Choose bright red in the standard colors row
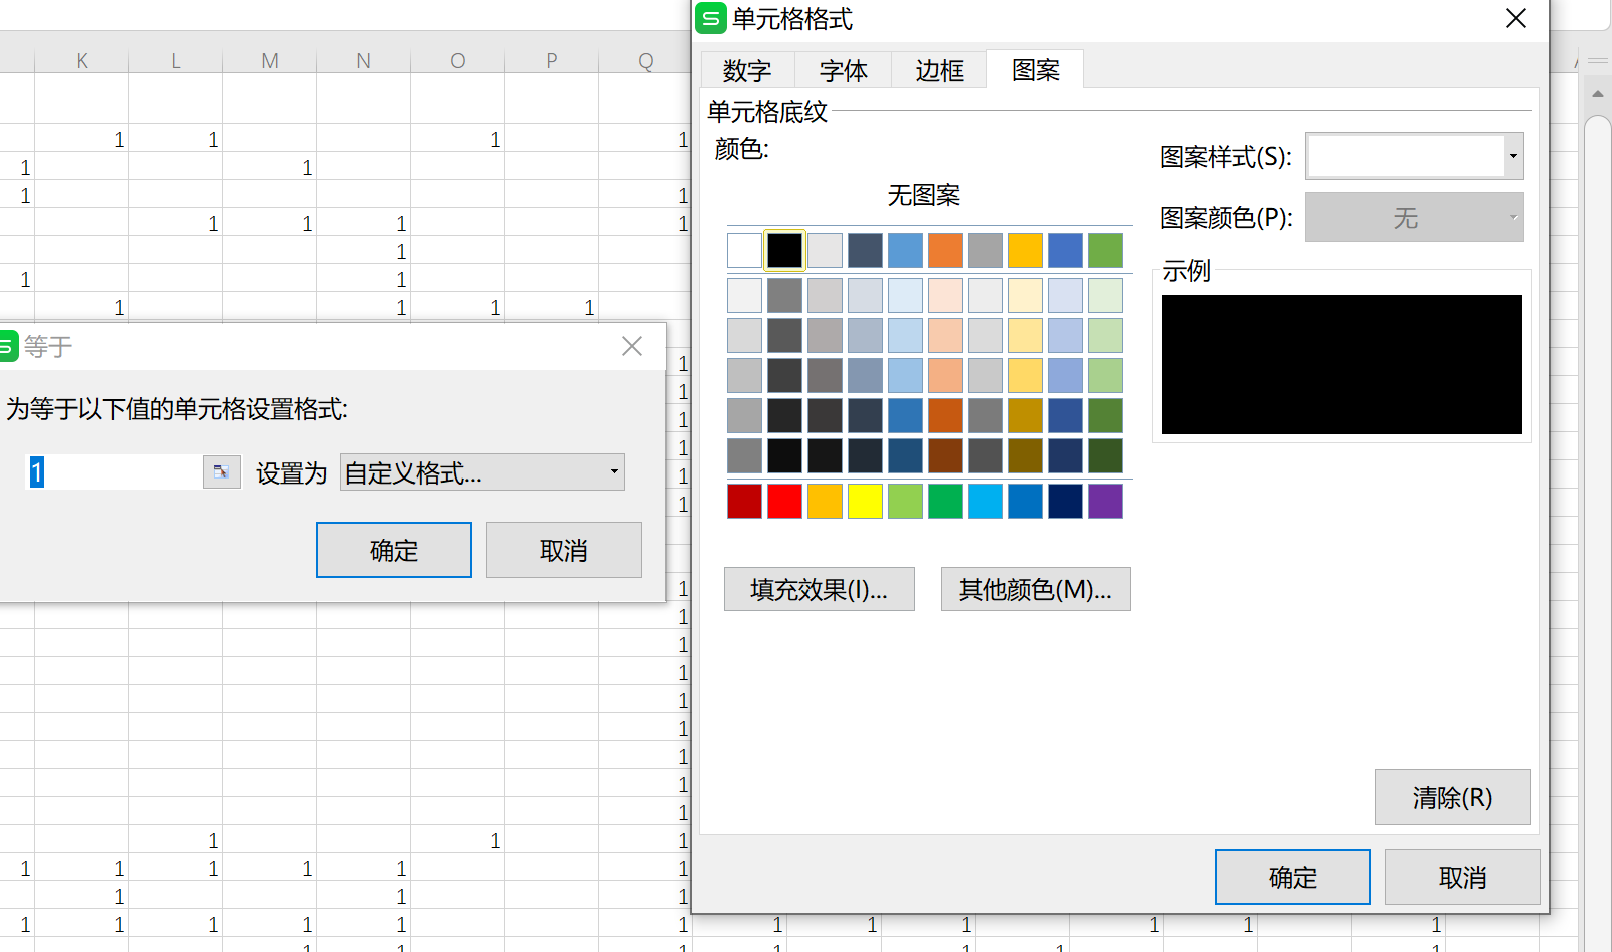 (x=784, y=501)
